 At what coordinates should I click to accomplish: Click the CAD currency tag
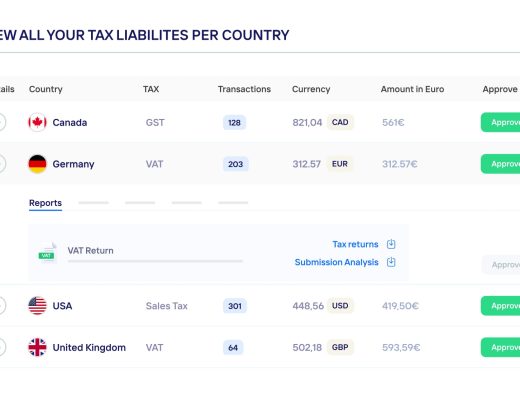tap(340, 122)
